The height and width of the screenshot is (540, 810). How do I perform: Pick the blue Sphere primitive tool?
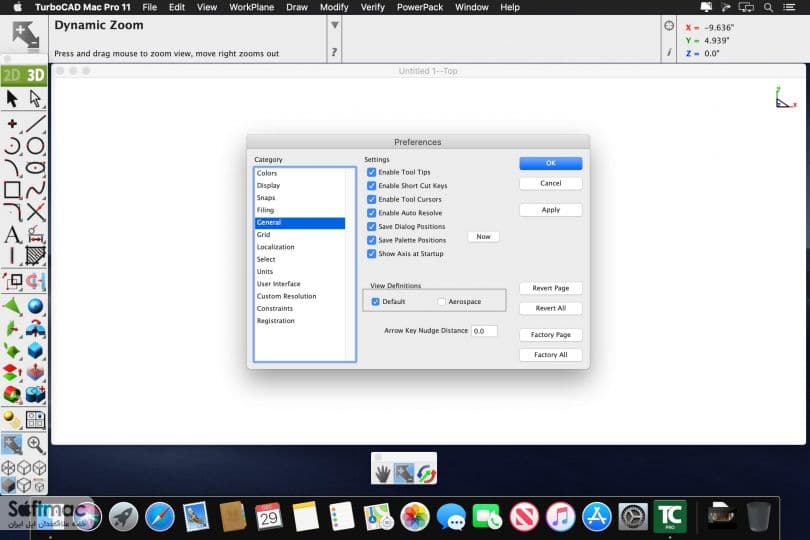[x=35, y=306]
